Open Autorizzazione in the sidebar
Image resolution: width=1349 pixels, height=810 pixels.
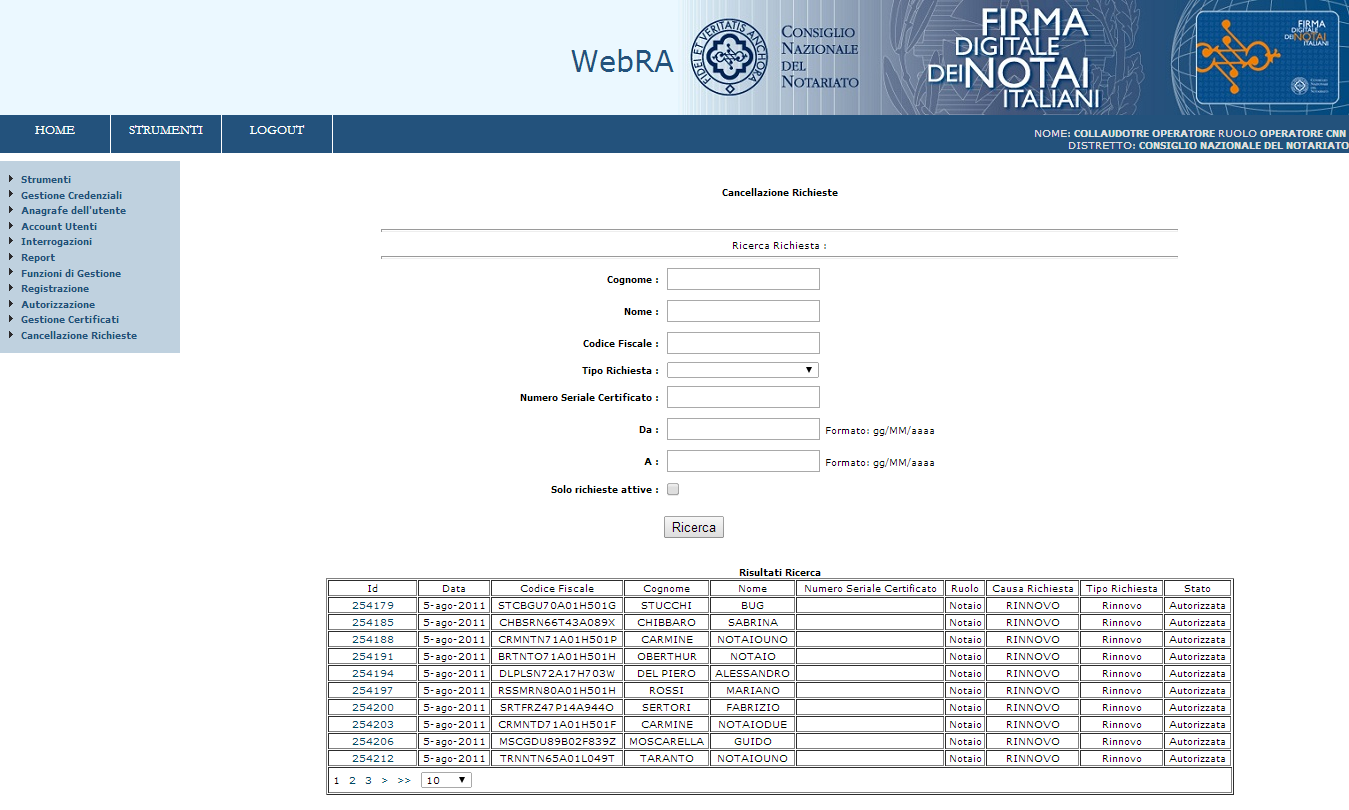(x=58, y=304)
